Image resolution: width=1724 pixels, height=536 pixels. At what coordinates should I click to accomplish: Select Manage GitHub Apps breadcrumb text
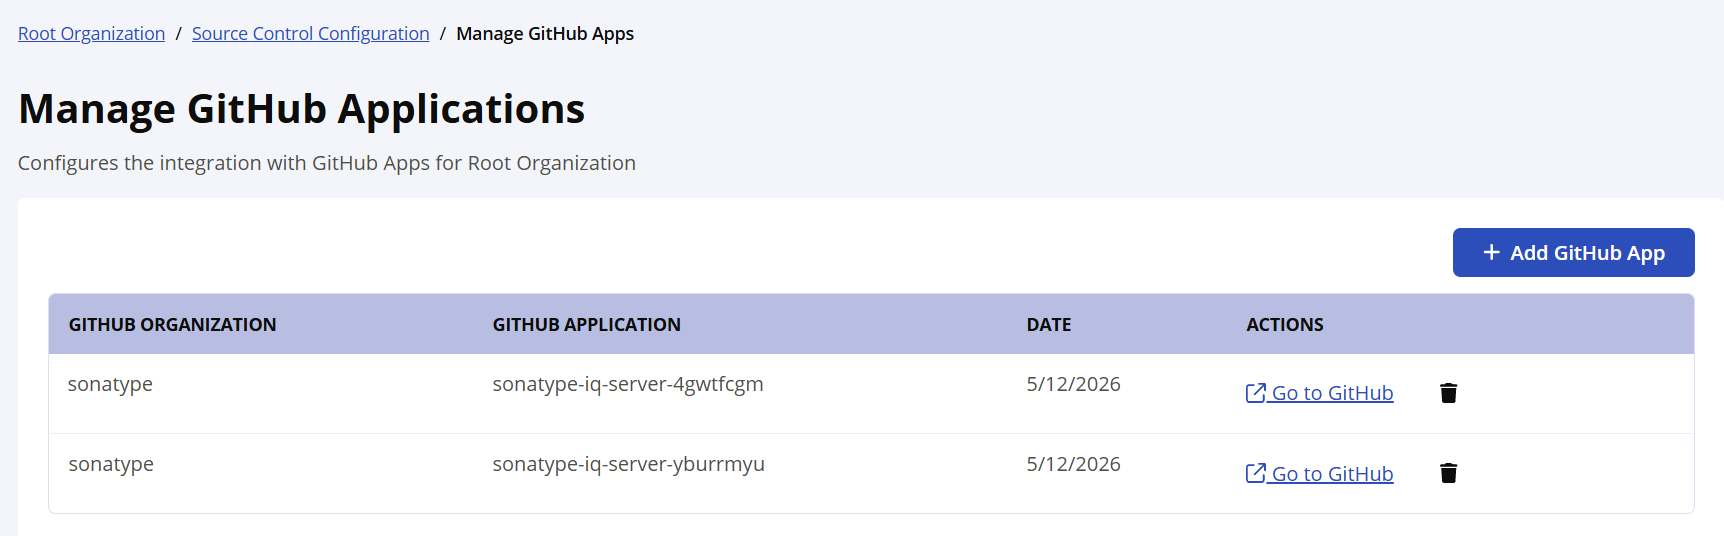[x=545, y=34]
